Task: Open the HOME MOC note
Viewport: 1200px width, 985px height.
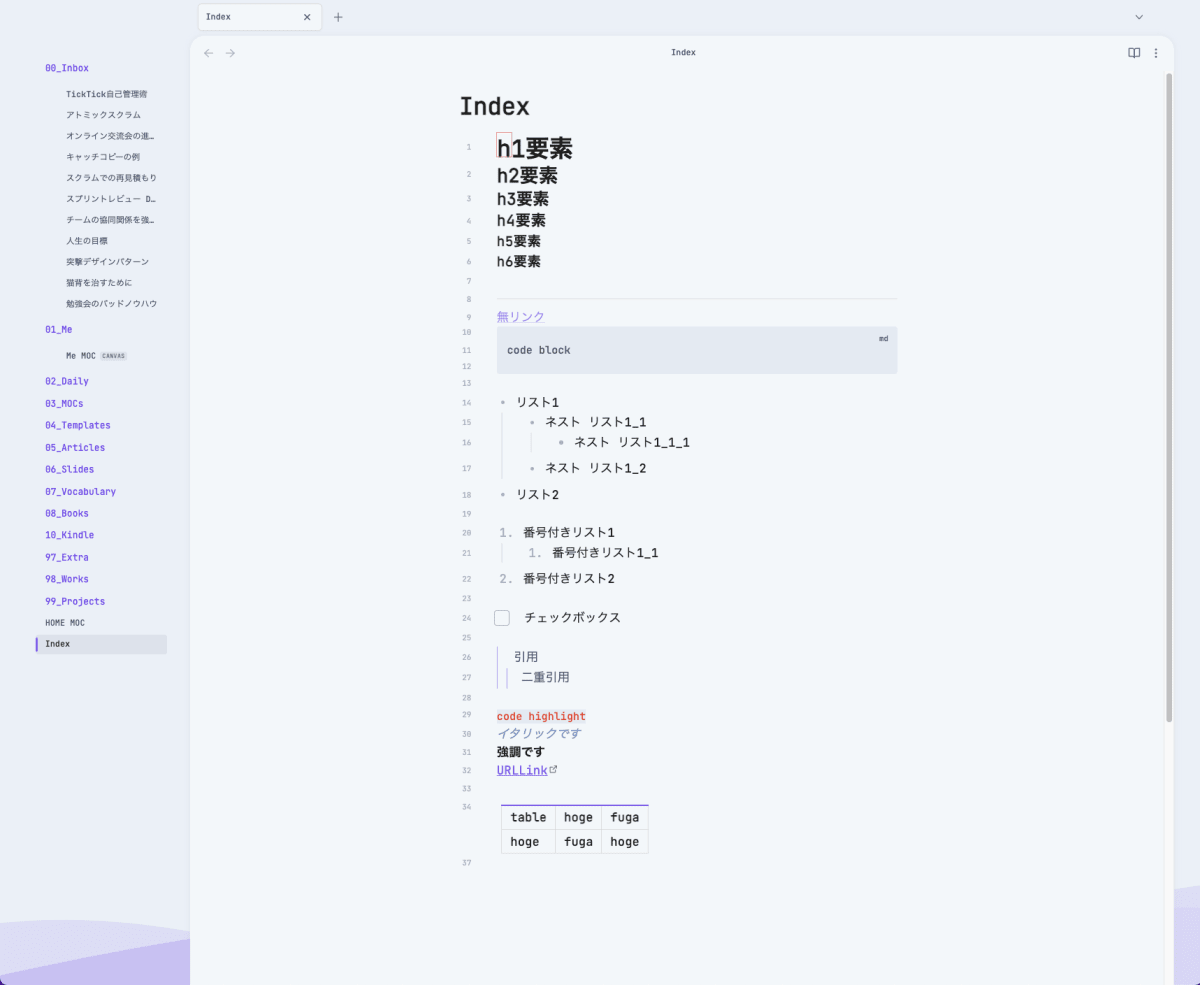Action: [x=67, y=622]
